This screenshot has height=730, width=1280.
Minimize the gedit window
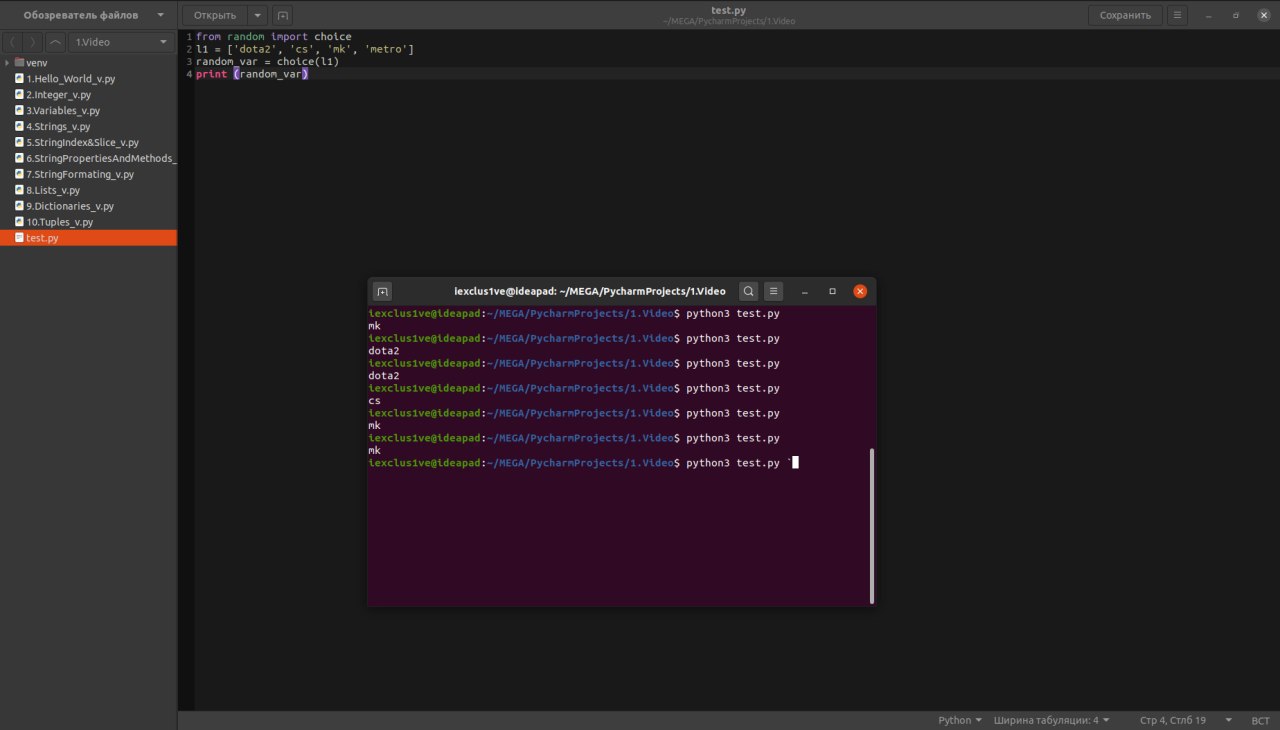1209,15
